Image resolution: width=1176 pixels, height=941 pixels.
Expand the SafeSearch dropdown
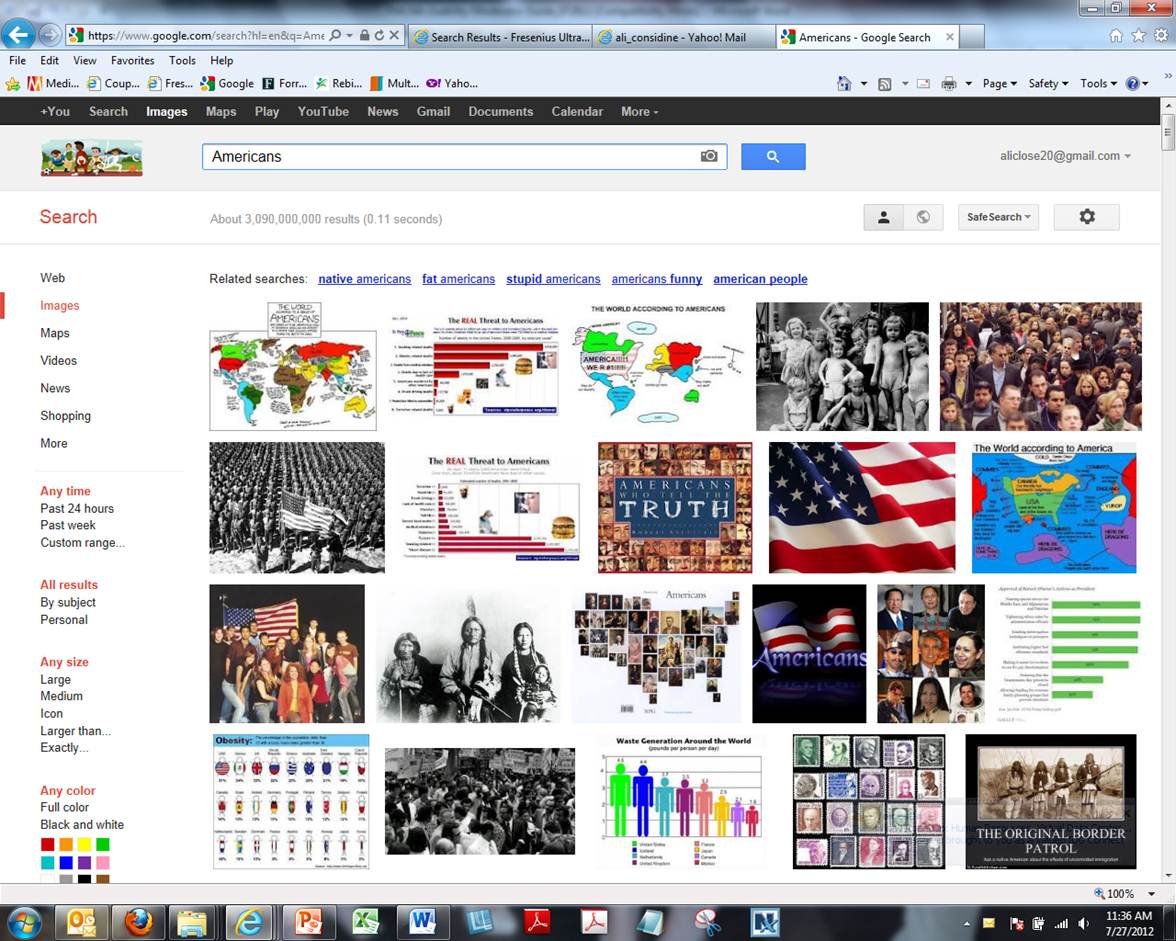(x=998, y=217)
